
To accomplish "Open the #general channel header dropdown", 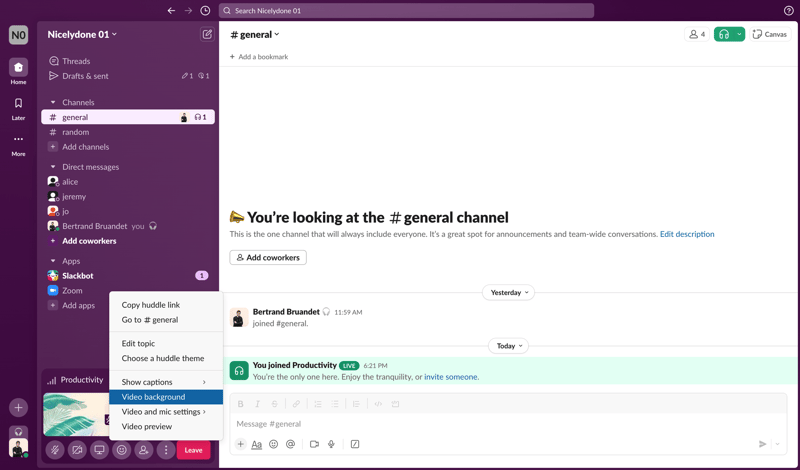I will tap(255, 34).
